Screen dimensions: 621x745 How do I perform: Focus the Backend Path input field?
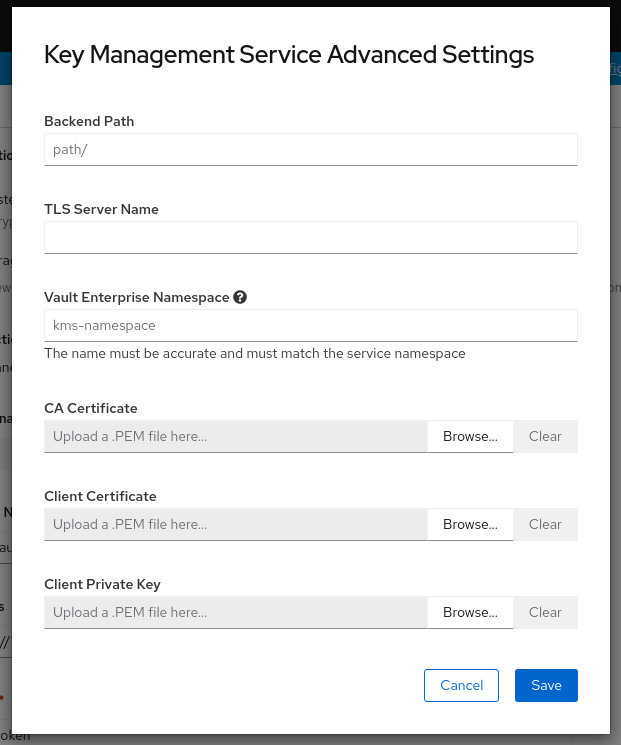click(310, 149)
